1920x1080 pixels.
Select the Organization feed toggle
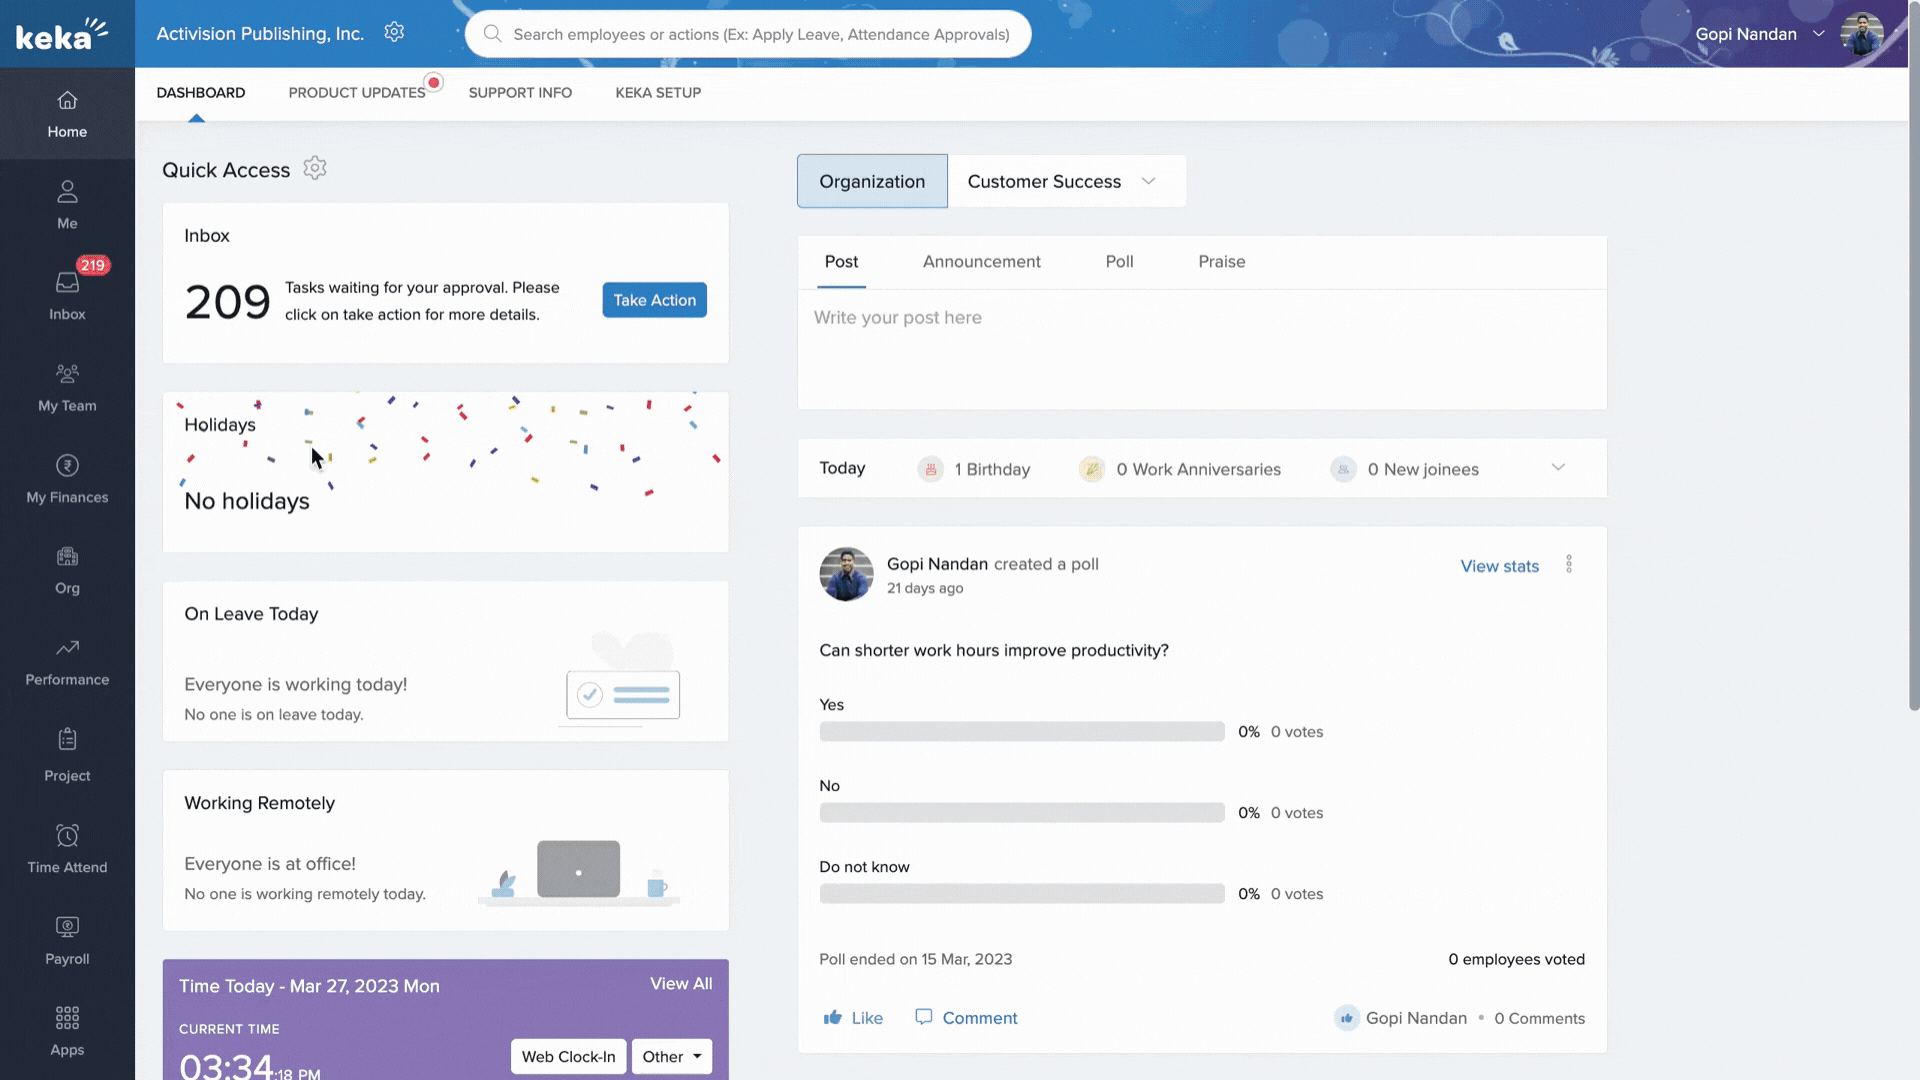pyautogui.click(x=872, y=181)
